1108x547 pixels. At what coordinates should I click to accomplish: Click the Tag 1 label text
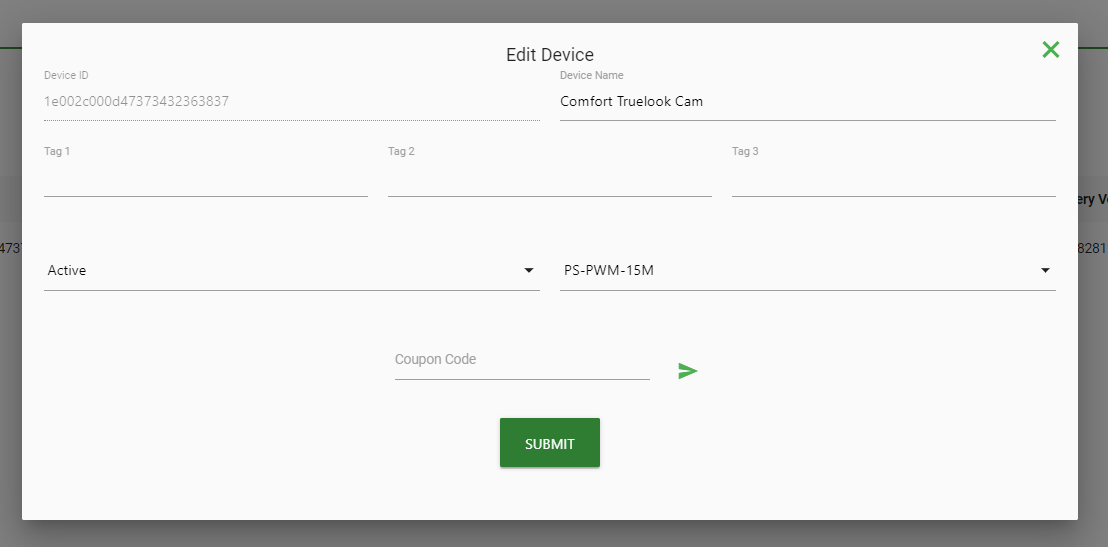[x=57, y=151]
